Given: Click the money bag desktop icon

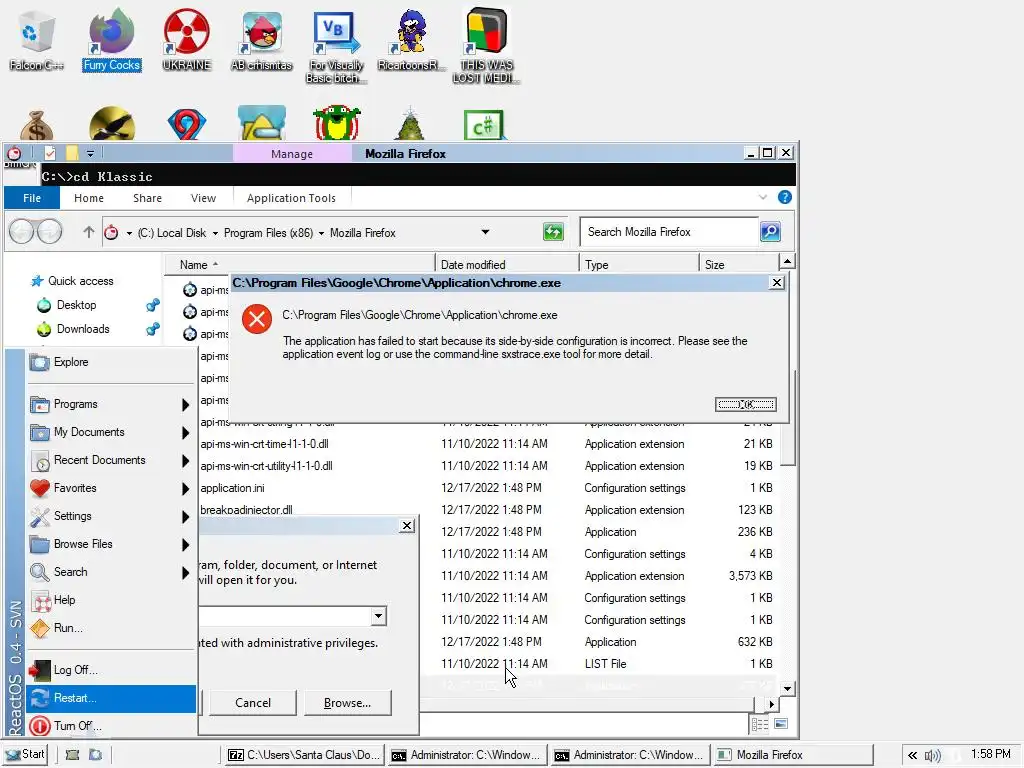Looking at the screenshot, I should click(x=37, y=124).
